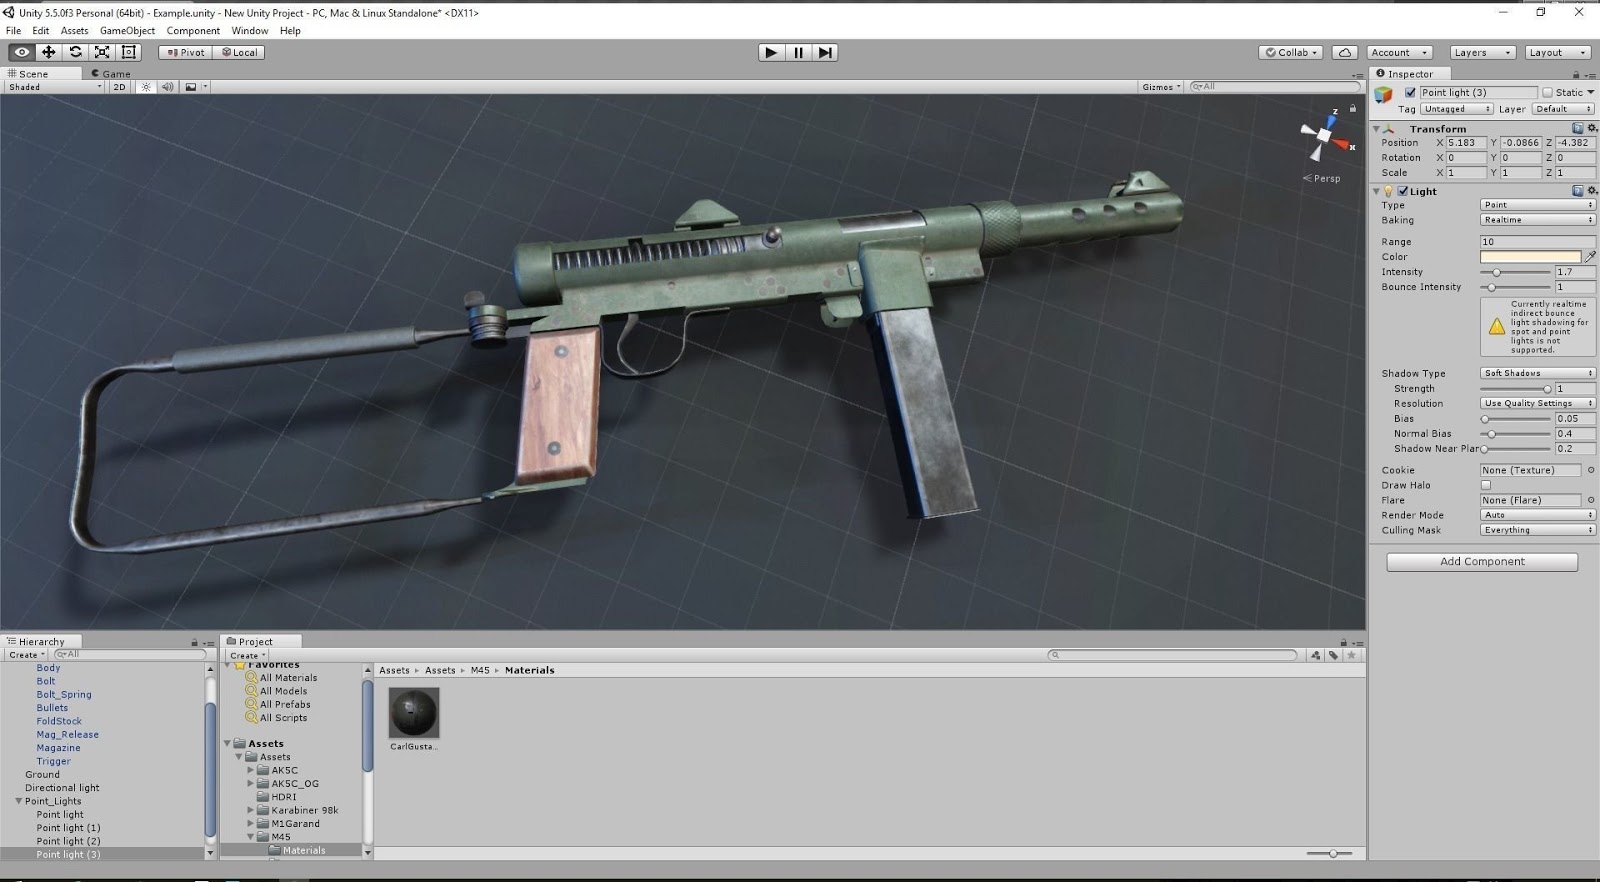This screenshot has width=1600, height=882.
Task: Enable the Static checkbox
Action: (1547, 92)
